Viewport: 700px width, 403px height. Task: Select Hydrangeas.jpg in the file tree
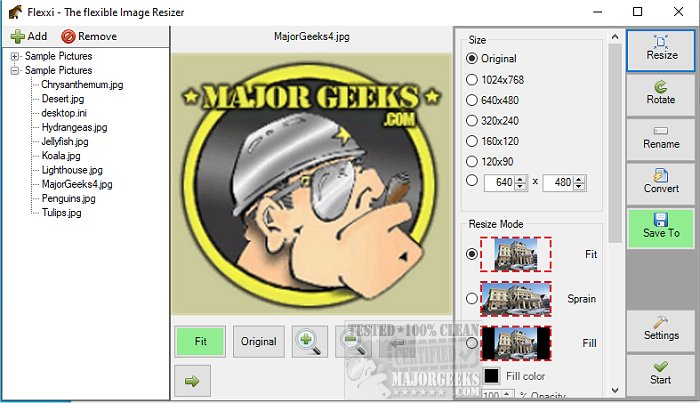coord(75,128)
